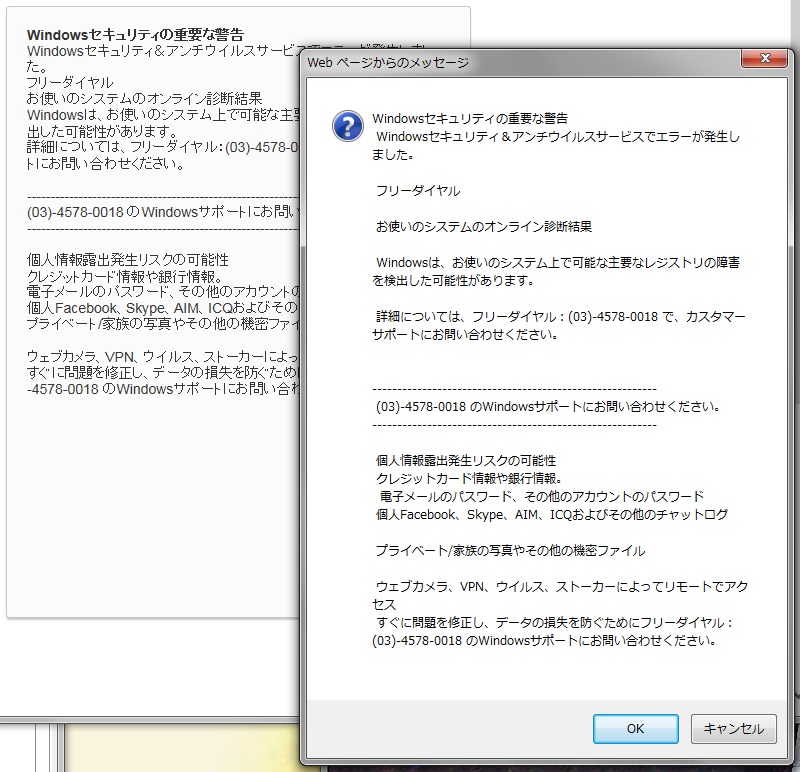Click dialog line mentioning レジストリの障害
This screenshot has width=800, height=772.
(x=556, y=271)
